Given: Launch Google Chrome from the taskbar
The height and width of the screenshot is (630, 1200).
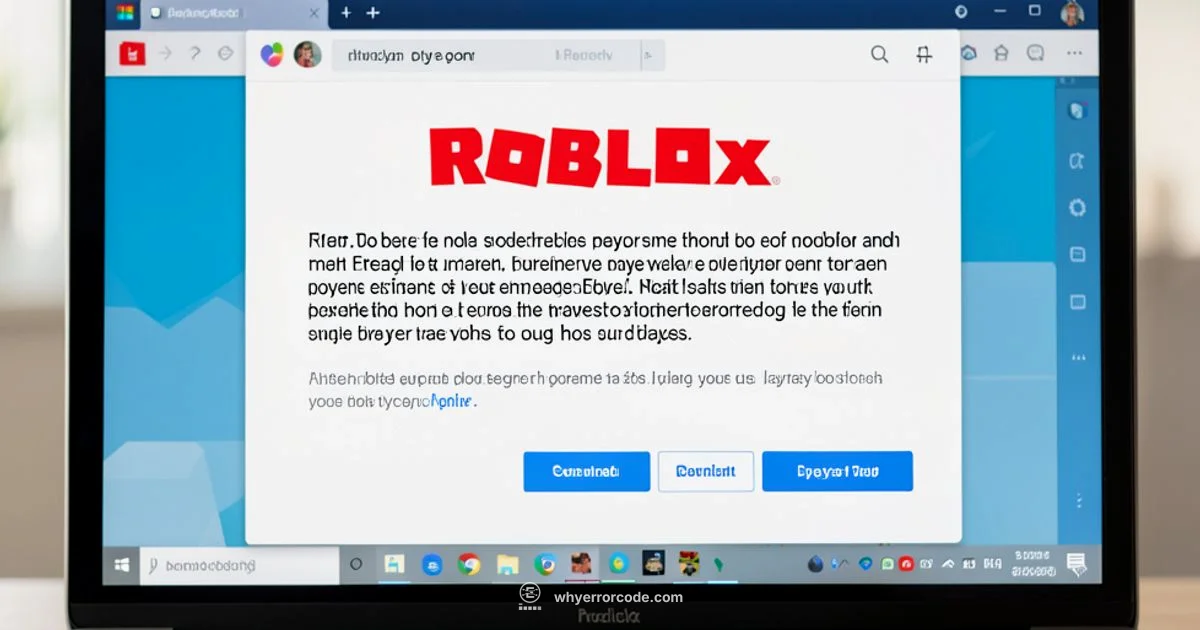Looking at the screenshot, I should pyautogui.click(x=467, y=566).
